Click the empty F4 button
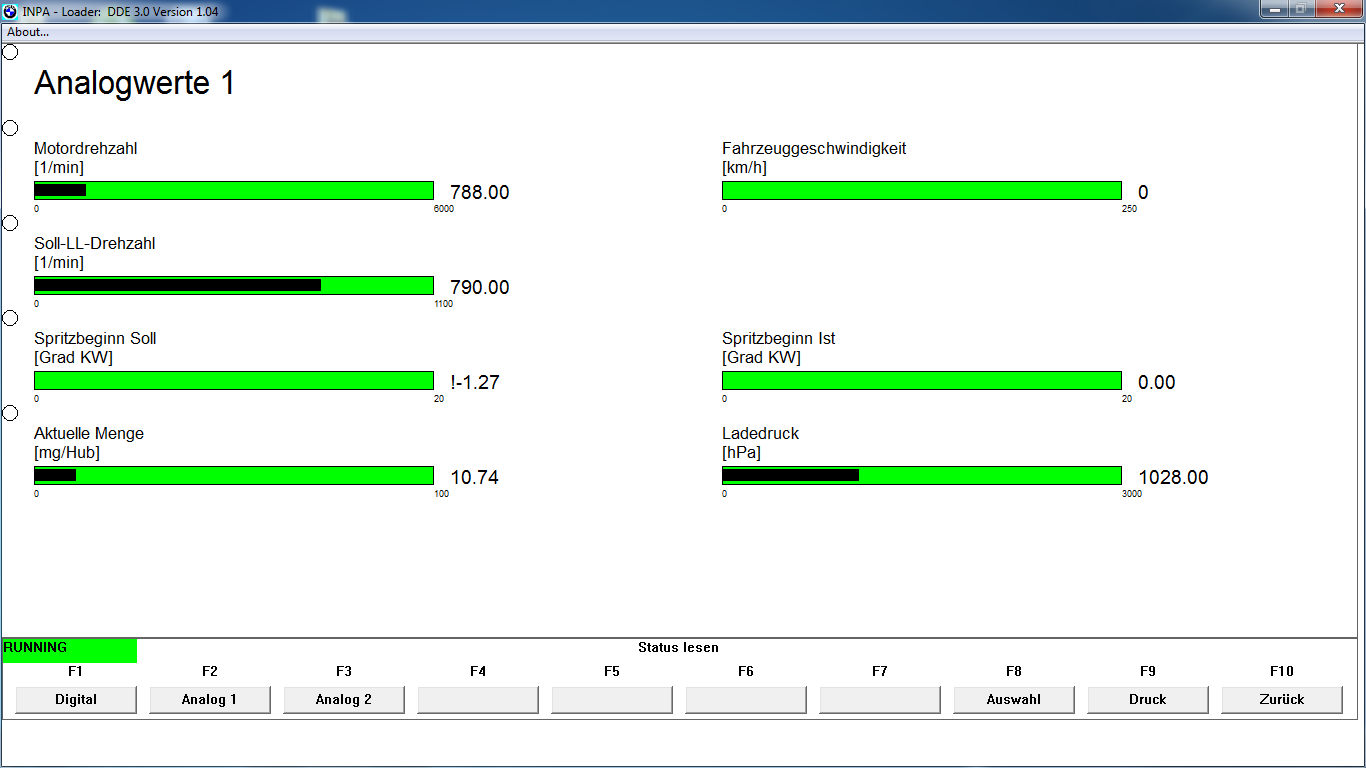The width and height of the screenshot is (1366, 768). tap(478, 700)
